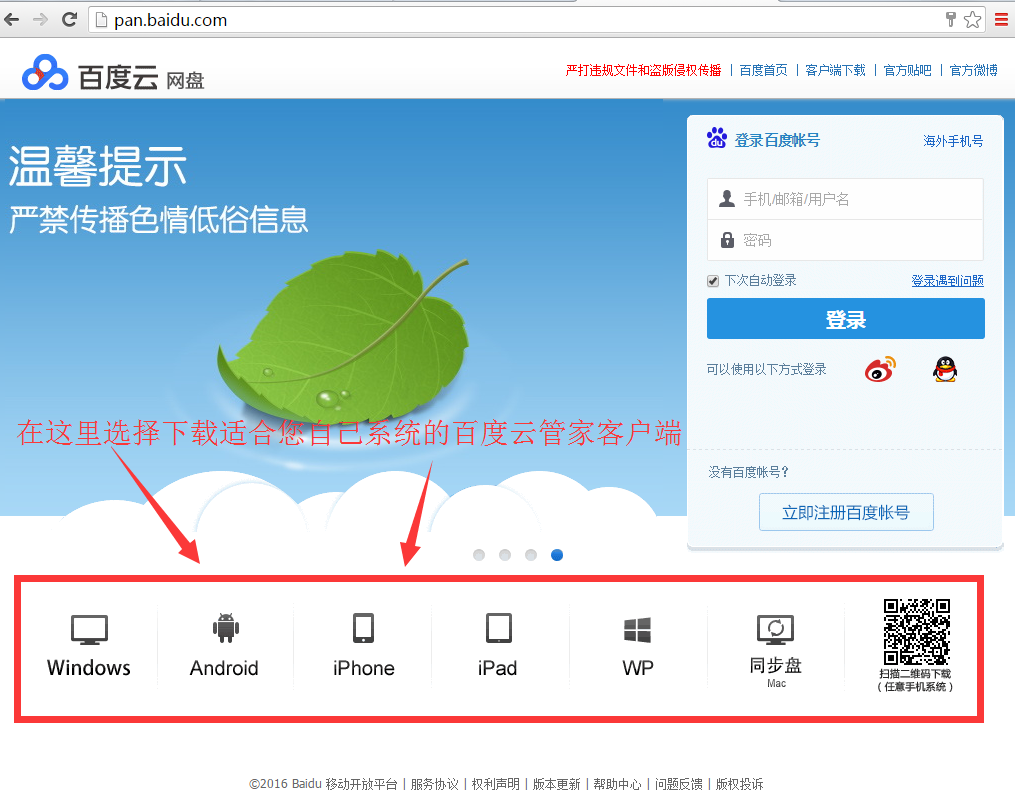Open 帮助中心 footer link
Viewport: 1015px width, 807px height.
pos(618,784)
